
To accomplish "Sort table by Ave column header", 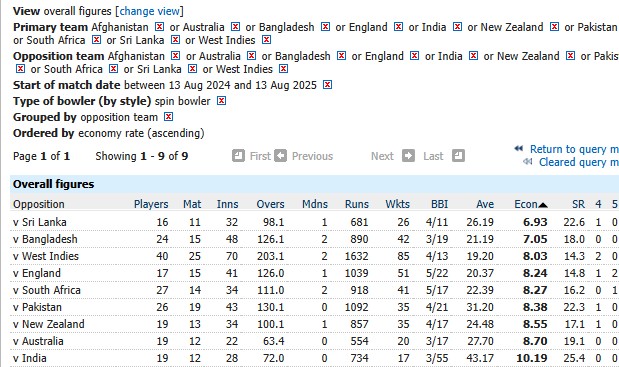I will tap(485, 204).
